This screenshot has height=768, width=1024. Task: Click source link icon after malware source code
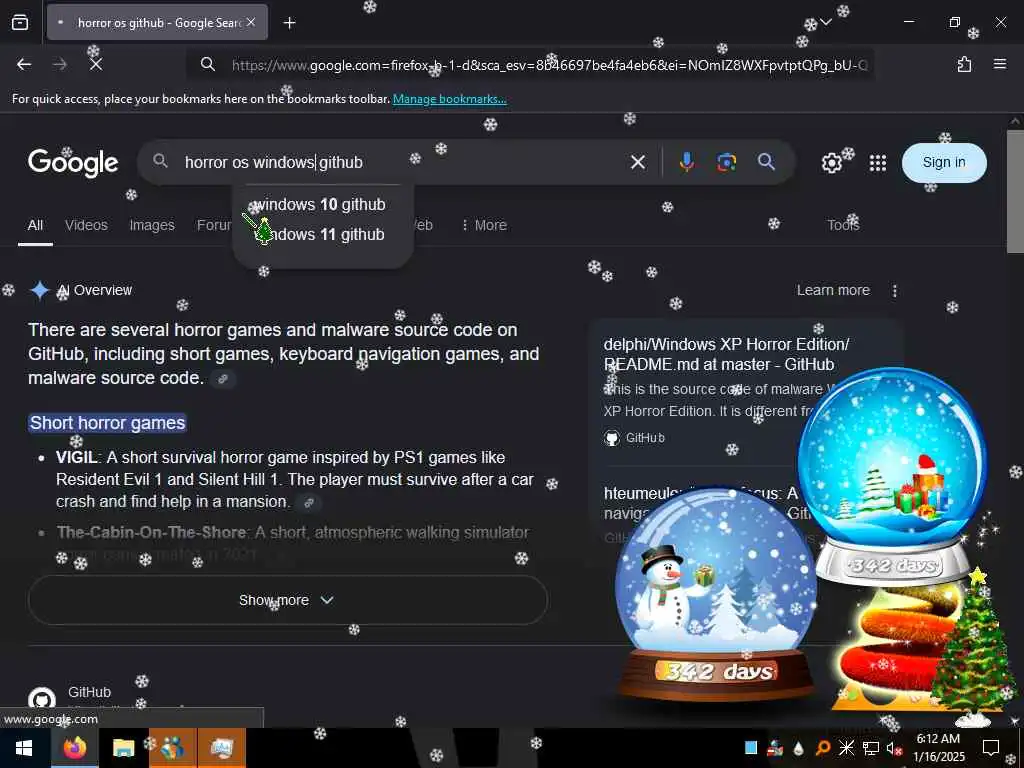[223, 379]
